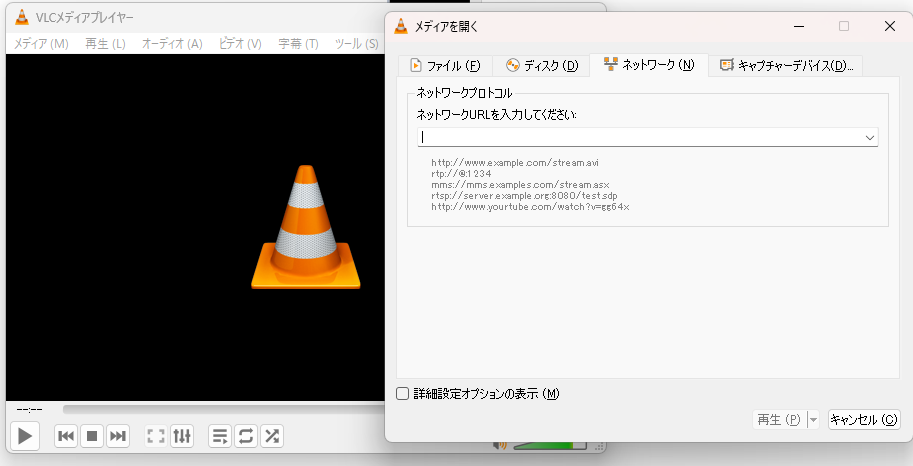Open the オーディオ (A) menu
The width and height of the screenshot is (913, 466).
point(172,44)
